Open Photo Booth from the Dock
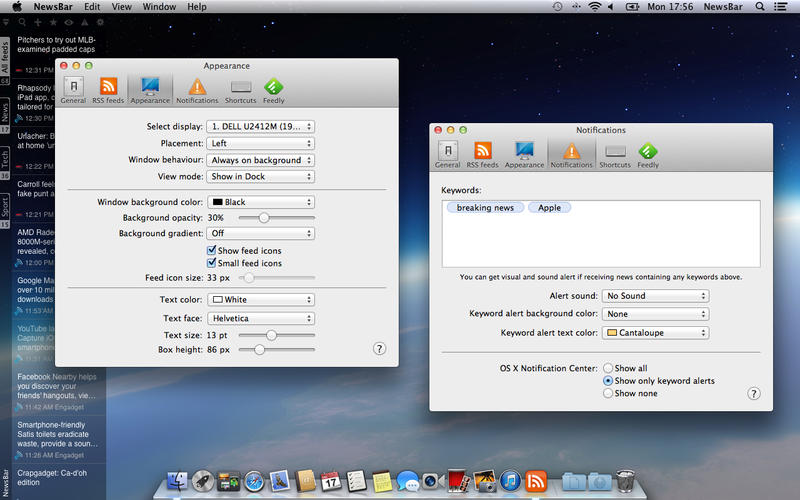The image size is (800, 500). [x=459, y=481]
